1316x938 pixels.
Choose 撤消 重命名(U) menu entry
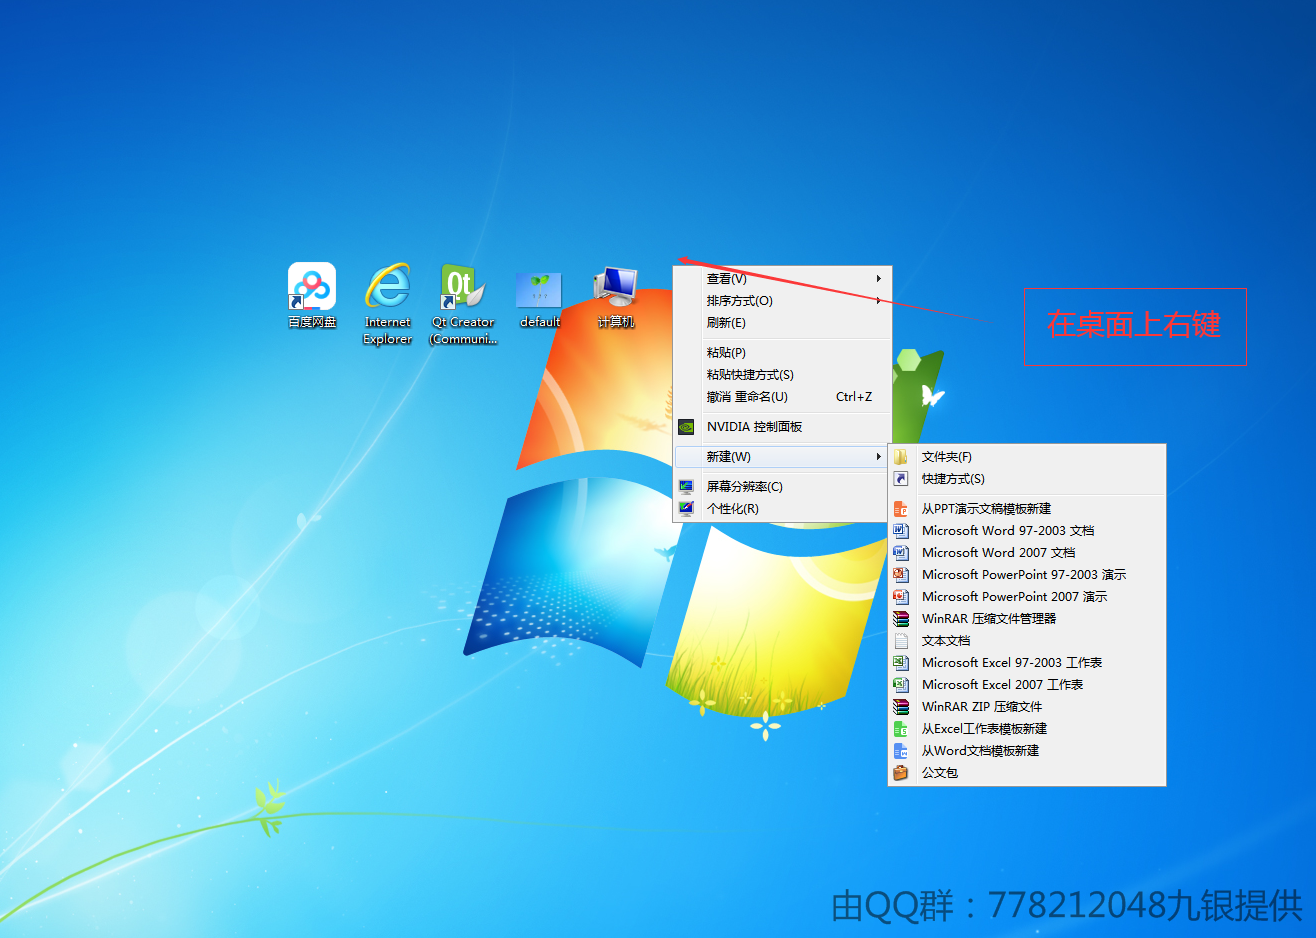pyautogui.click(x=782, y=397)
